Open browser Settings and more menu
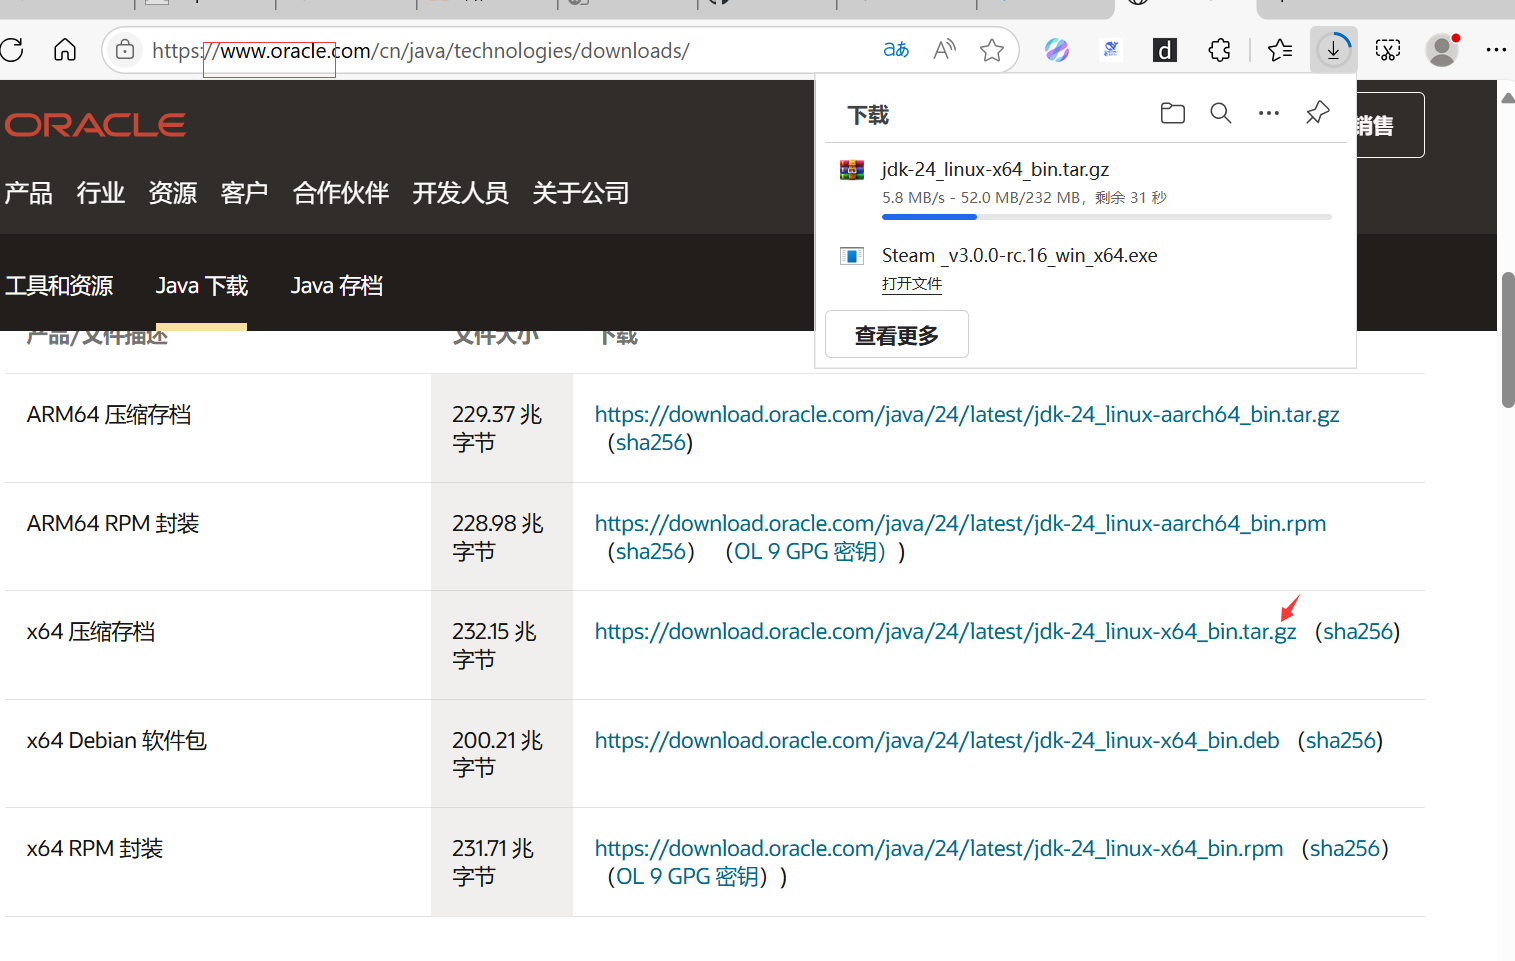This screenshot has height=961, width=1515. point(1496,50)
